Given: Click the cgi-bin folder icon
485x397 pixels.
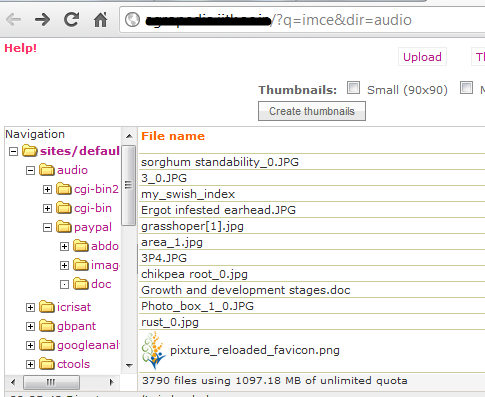Looking at the screenshot, I should [64, 208].
